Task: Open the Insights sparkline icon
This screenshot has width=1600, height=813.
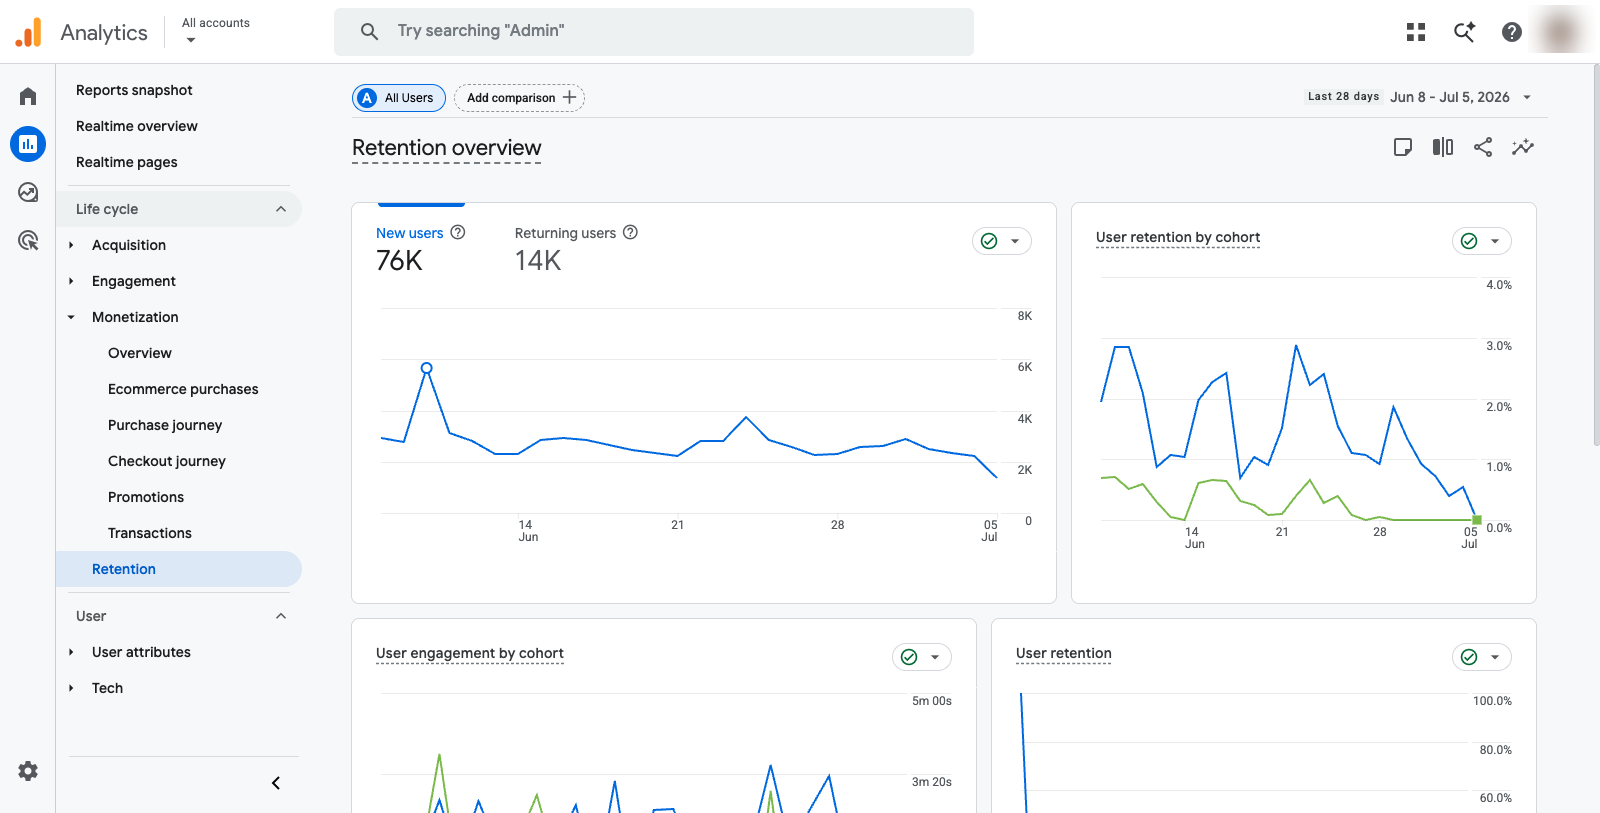Action: tap(1523, 147)
